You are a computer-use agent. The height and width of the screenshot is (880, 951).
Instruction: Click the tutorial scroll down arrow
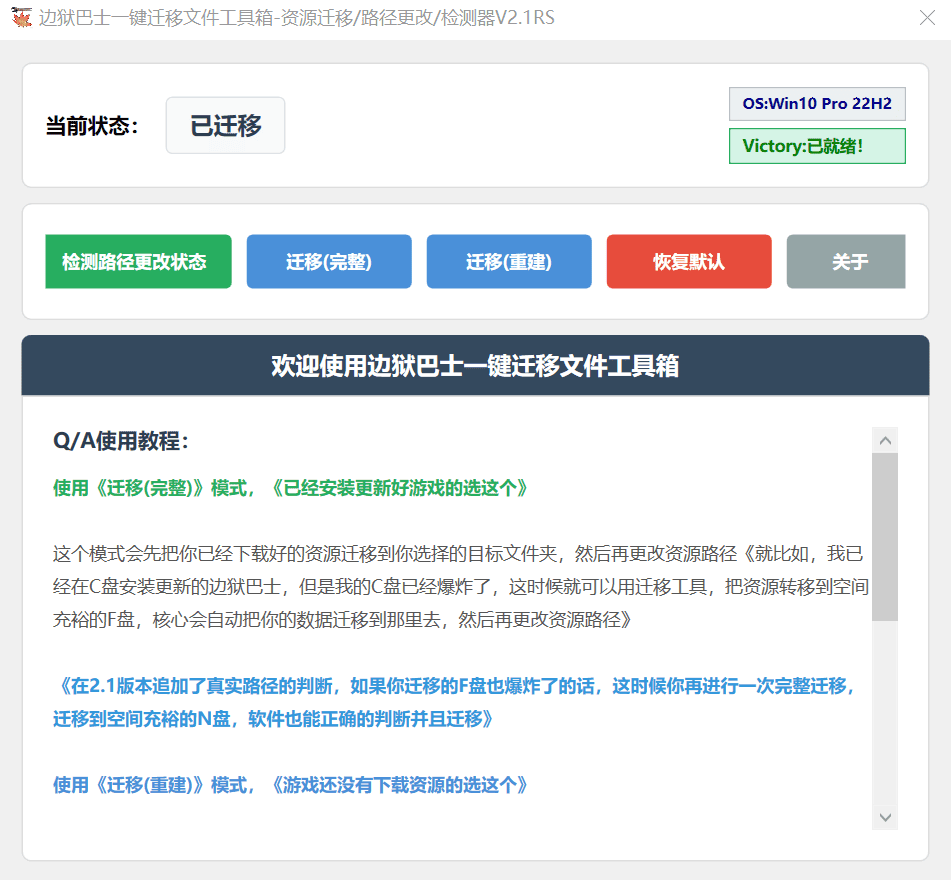point(885,817)
